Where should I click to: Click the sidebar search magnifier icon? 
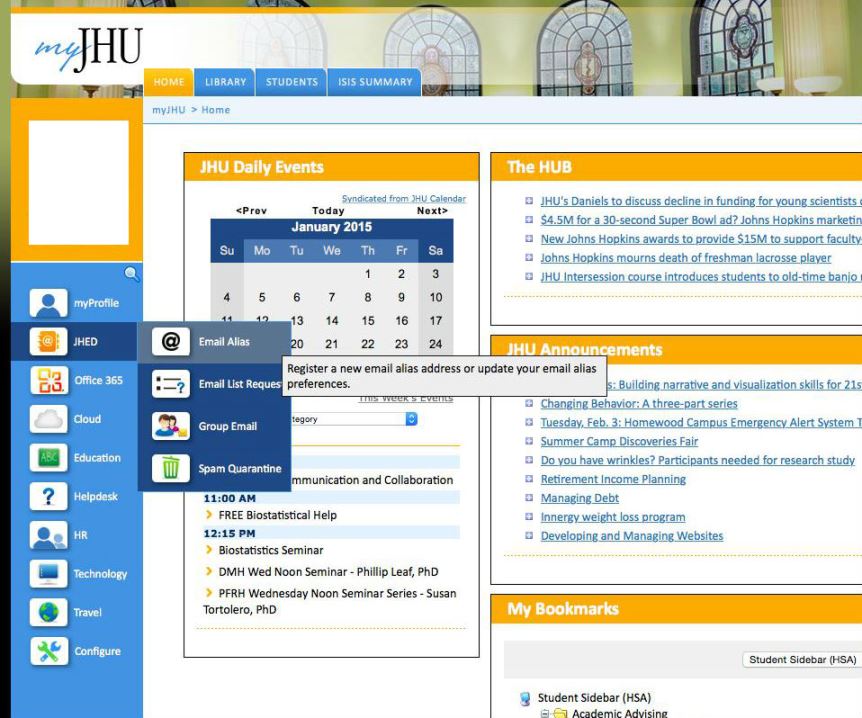[x=131, y=273]
